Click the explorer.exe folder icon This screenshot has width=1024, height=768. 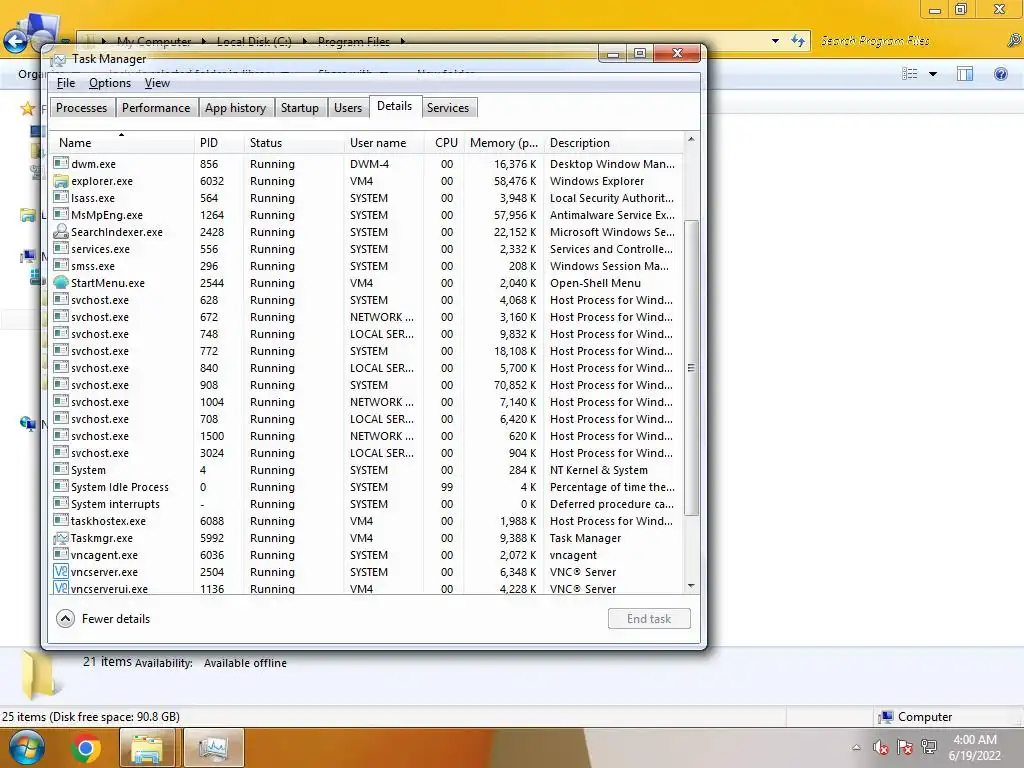pyautogui.click(x=61, y=180)
